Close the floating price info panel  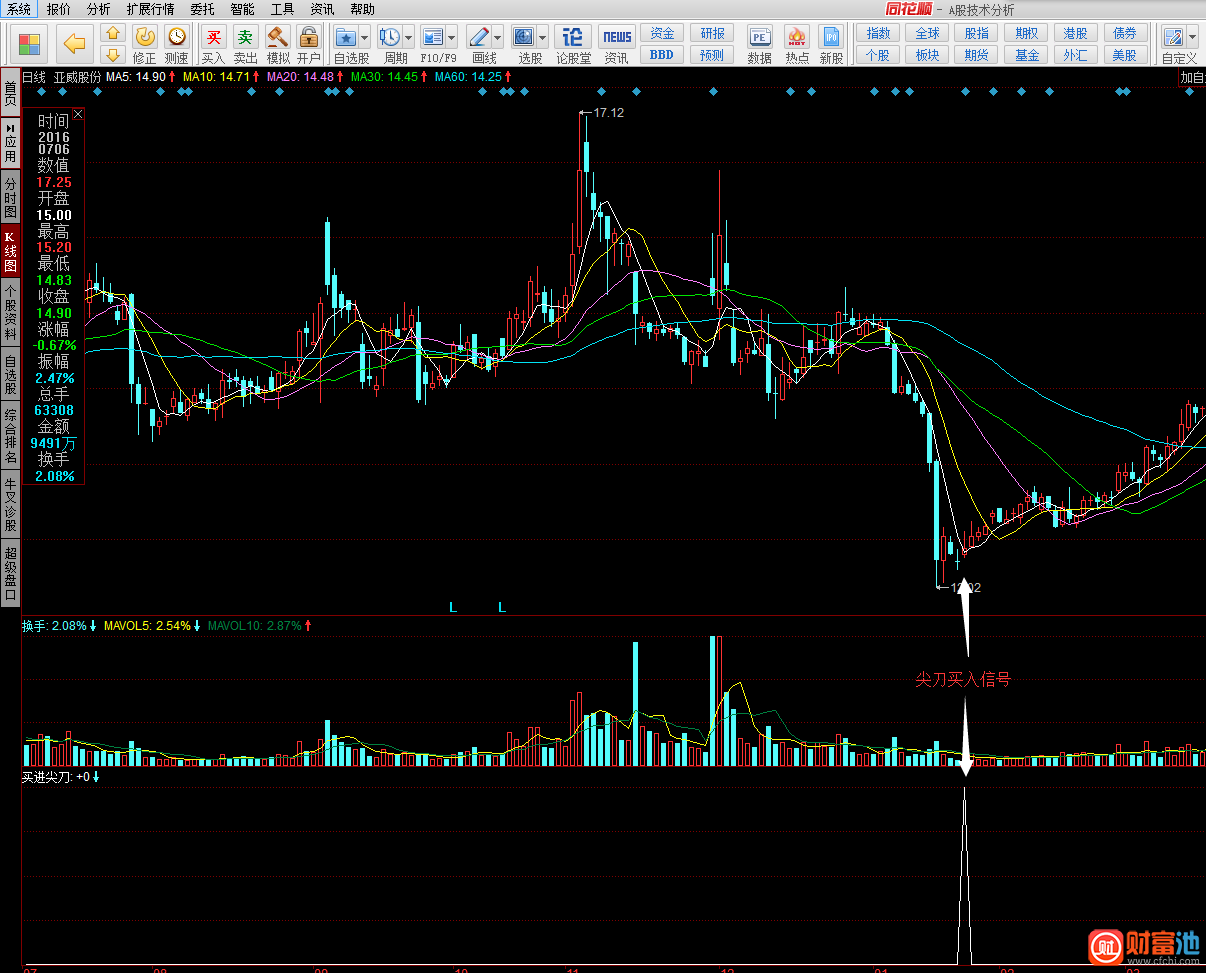pyautogui.click(x=78, y=114)
